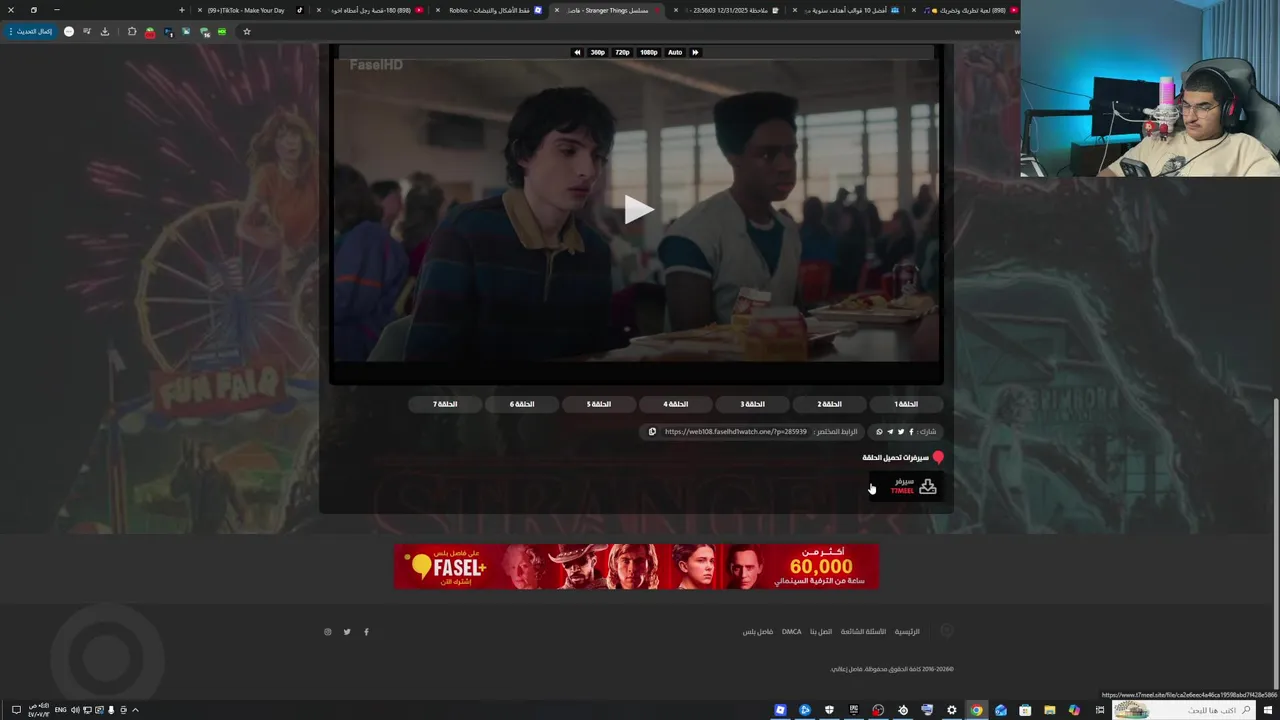This screenshot has height=720, width=1280.
Task: Open episode الحلقة 6
Action: (522, 404)
